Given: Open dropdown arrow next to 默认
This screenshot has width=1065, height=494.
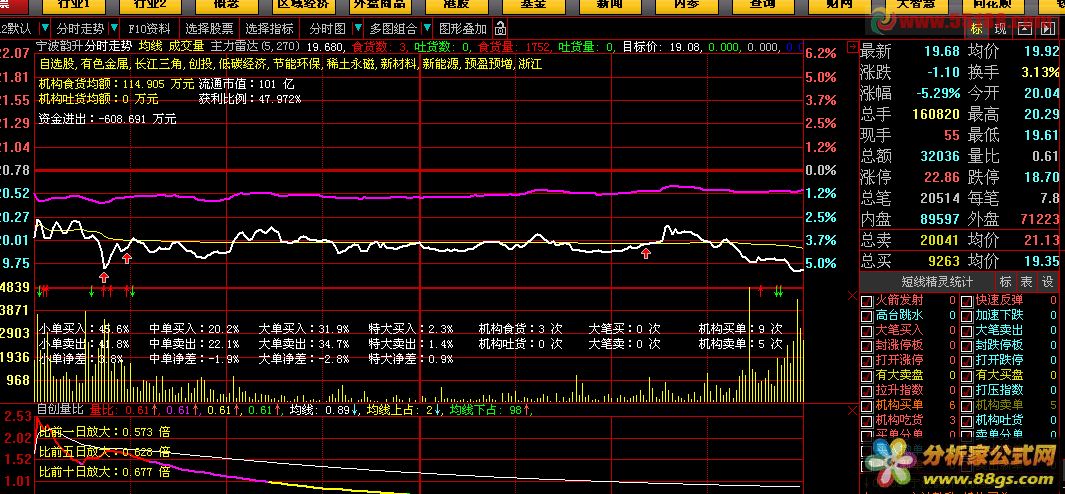Looking at the screenshot, I should [x=44, y=29].
